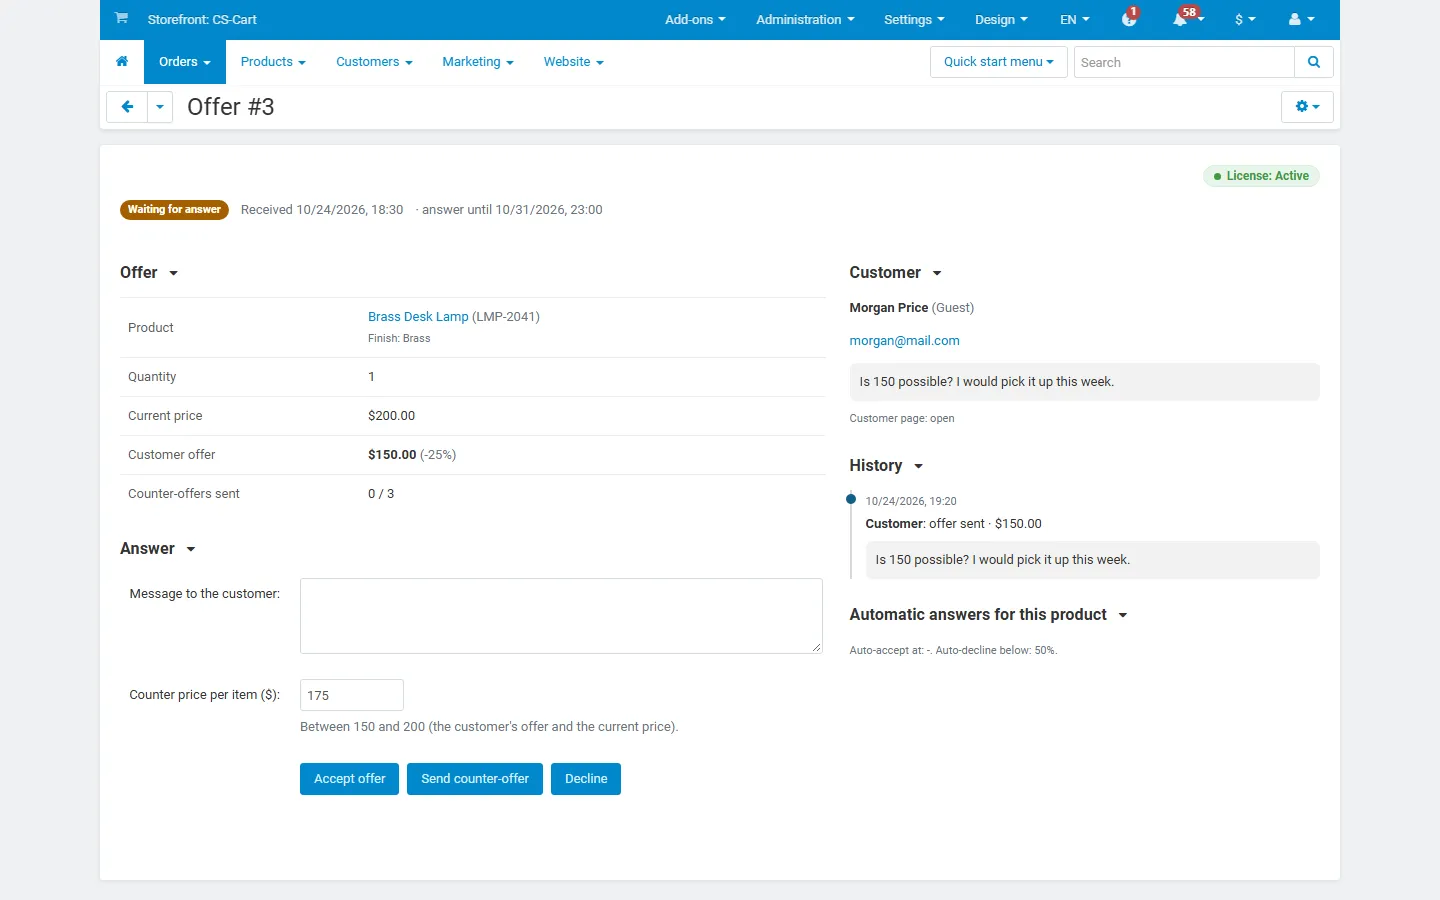Select the customer offer value $150.00

(392, 455)
